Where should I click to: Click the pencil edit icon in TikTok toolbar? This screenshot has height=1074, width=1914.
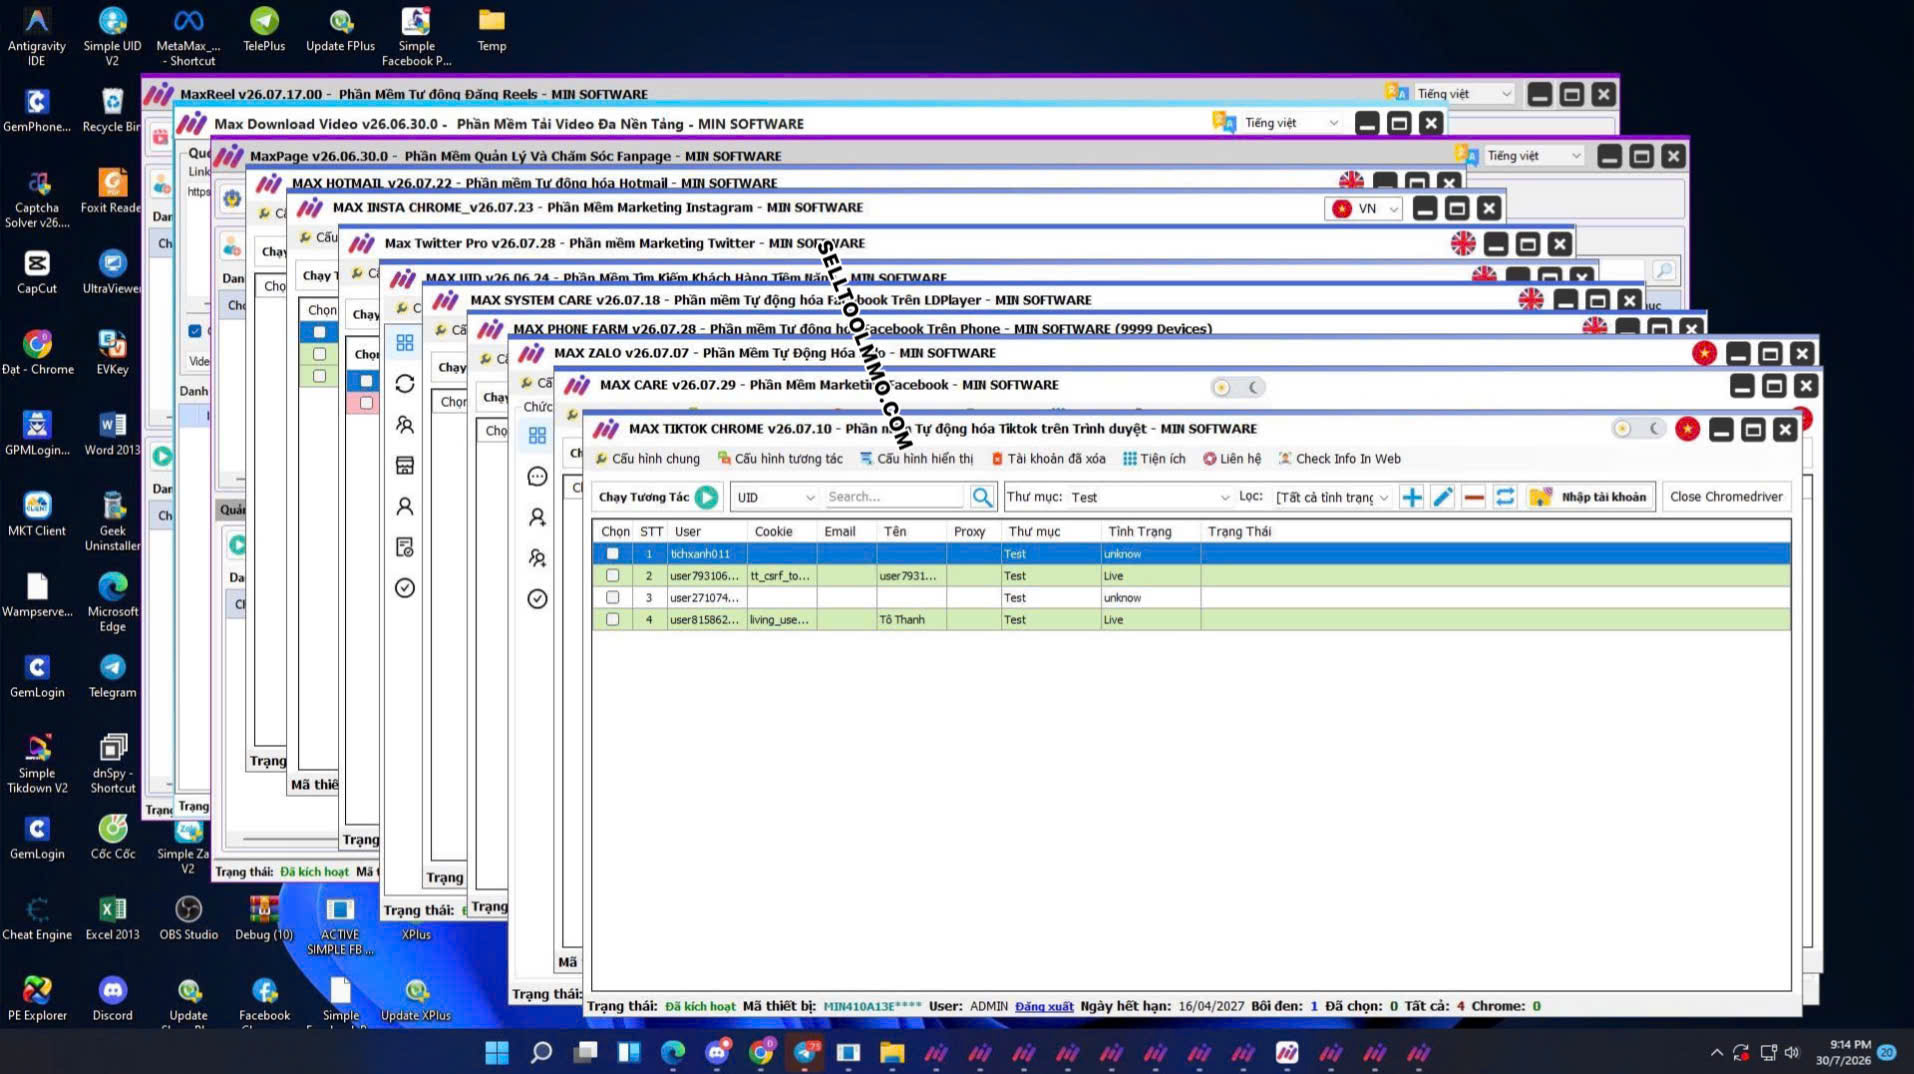click(x=1442, y=497)
